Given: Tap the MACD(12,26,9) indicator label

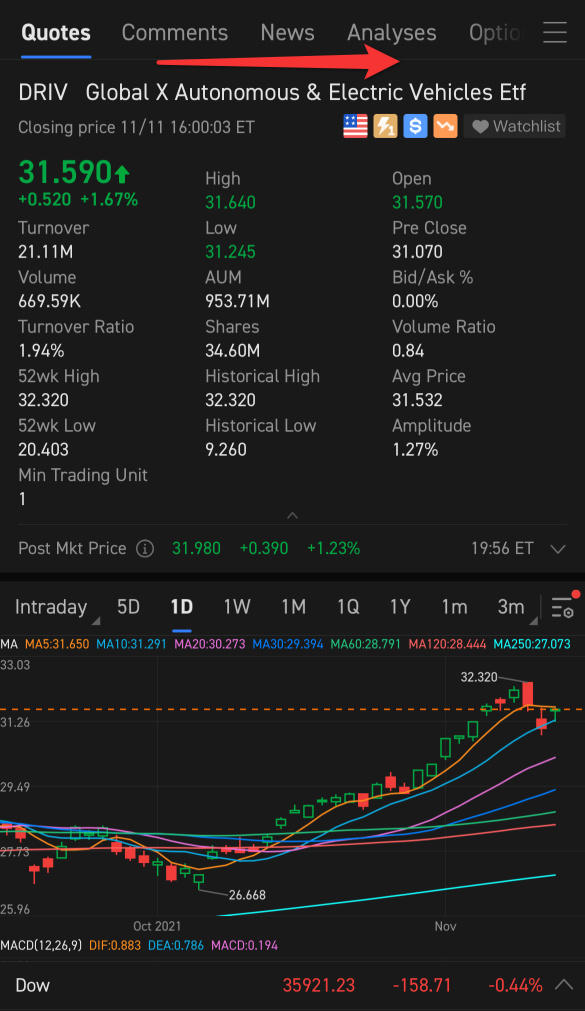Looking at the screenshot, I should [41, 945].
